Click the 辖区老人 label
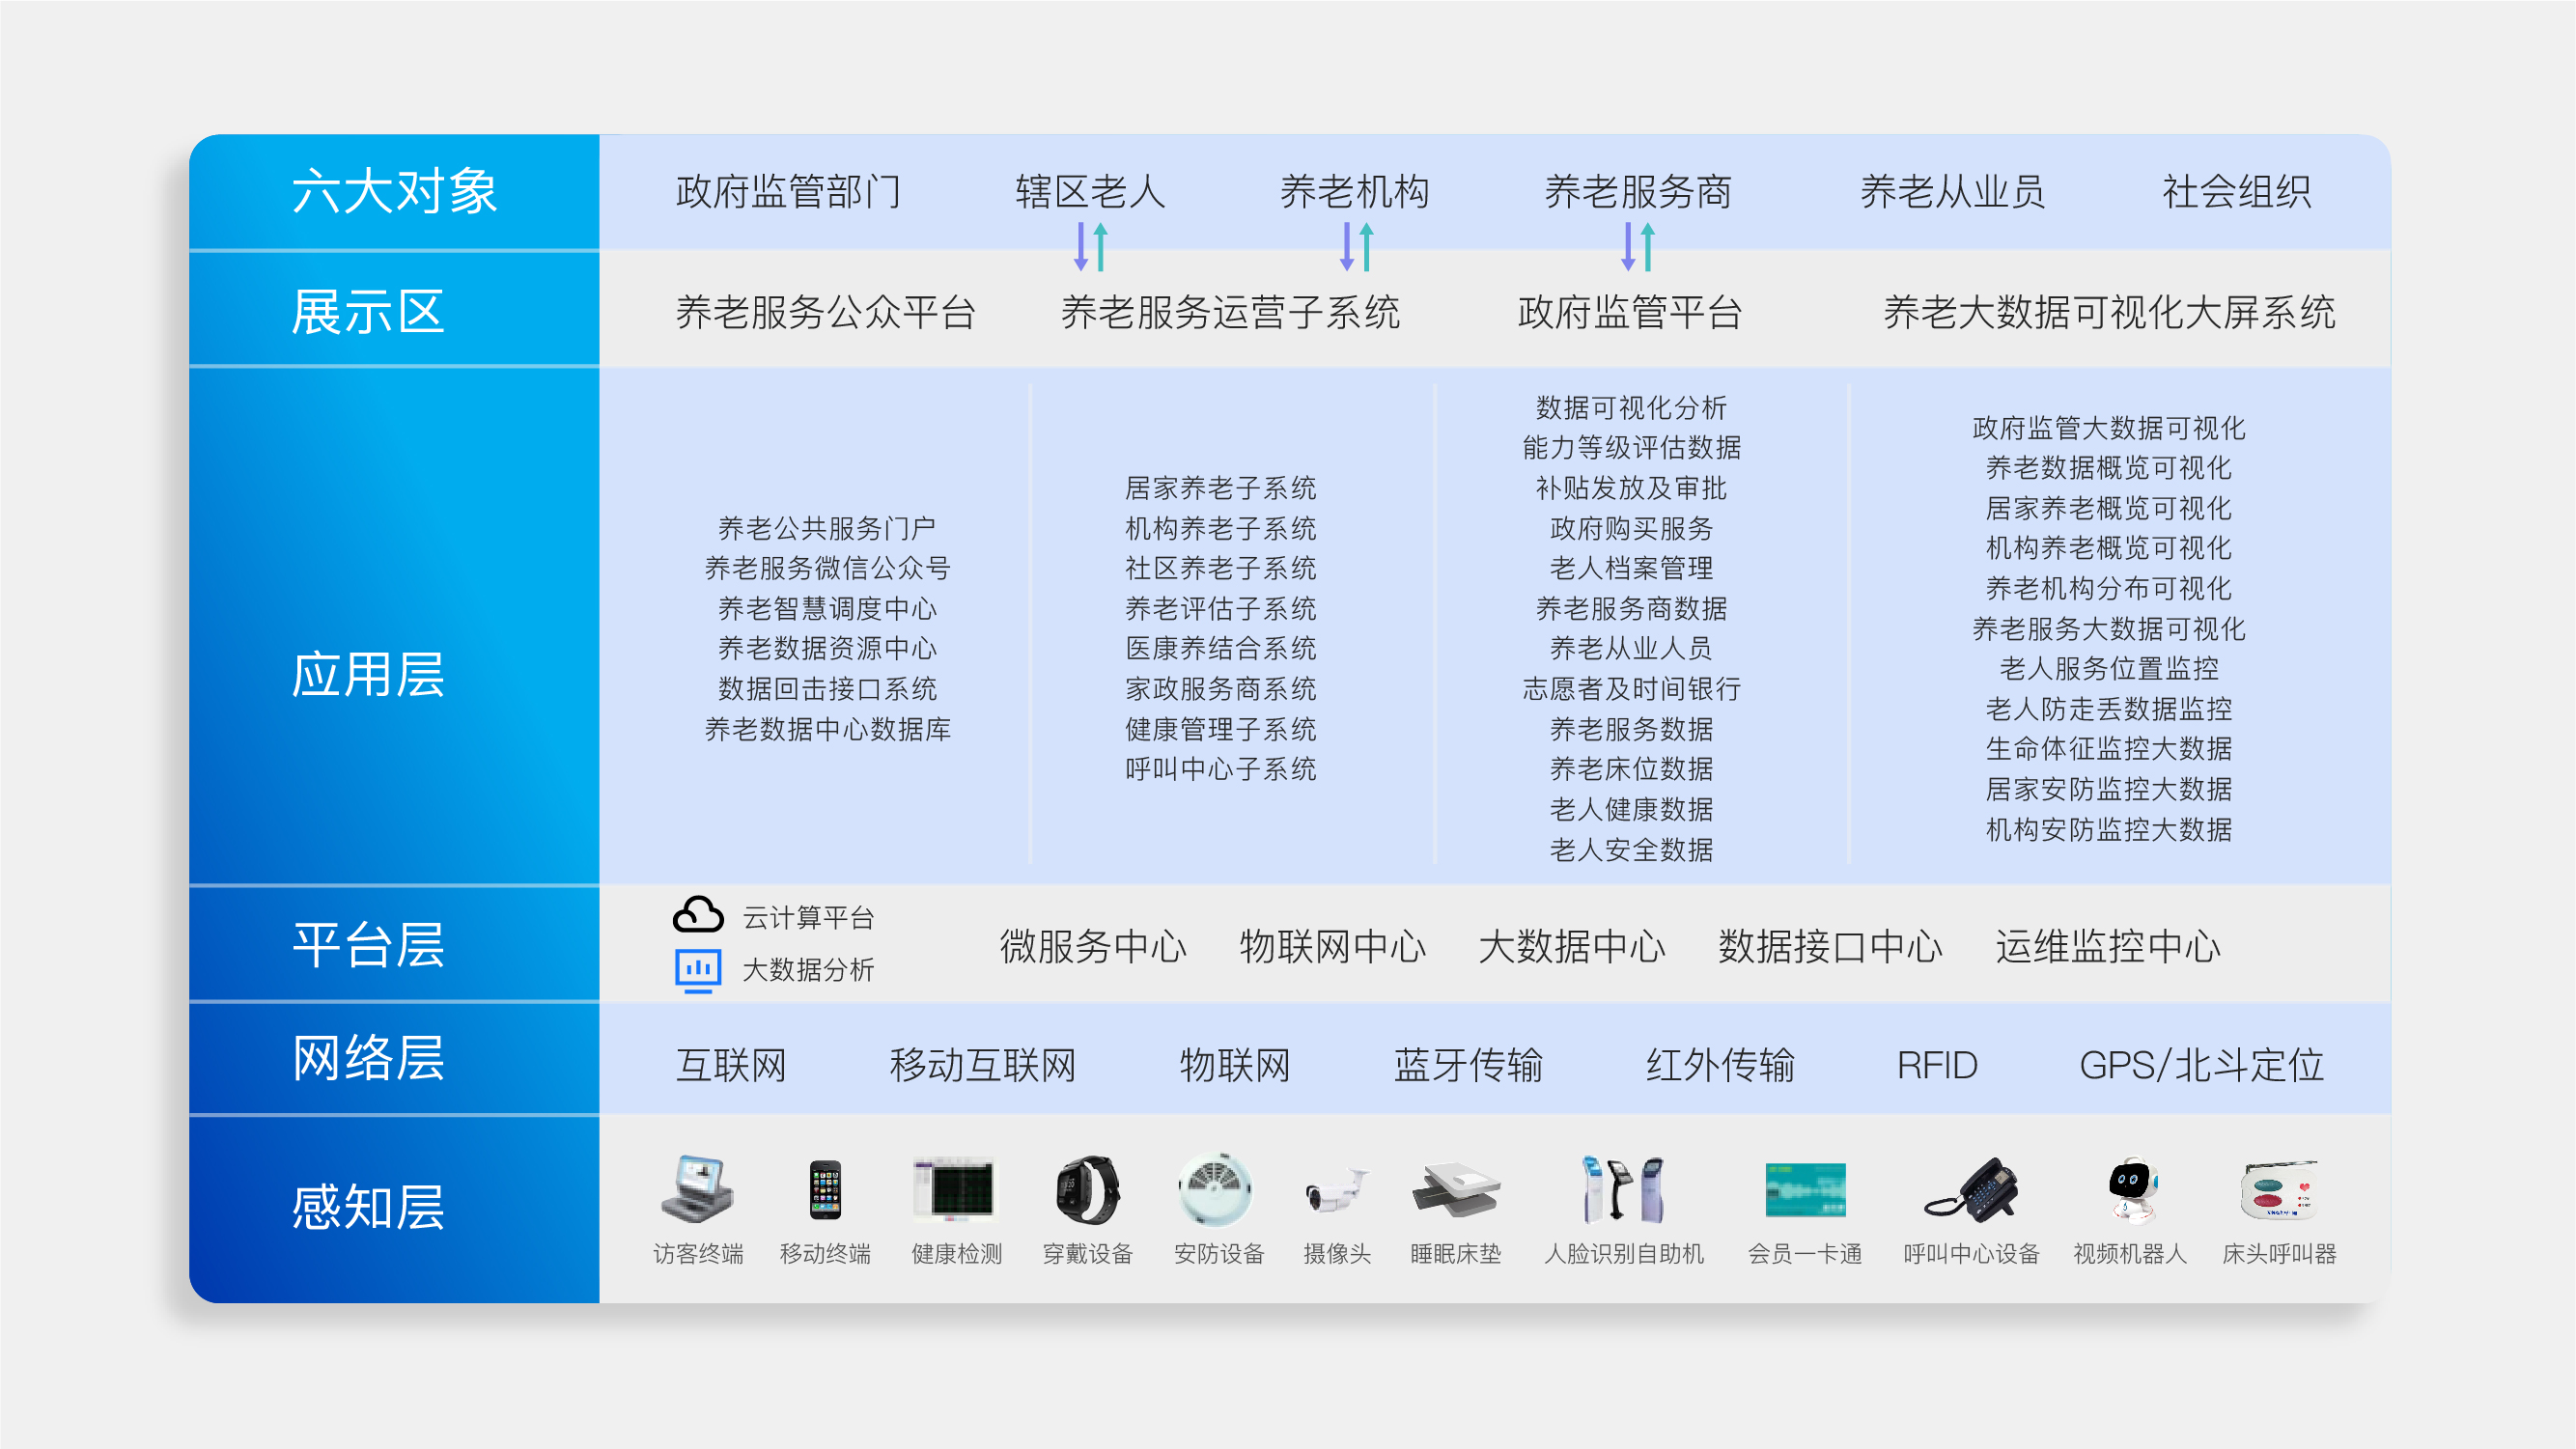The width and height of the screenshot is (2576, 1449). tap(1090, 191)
